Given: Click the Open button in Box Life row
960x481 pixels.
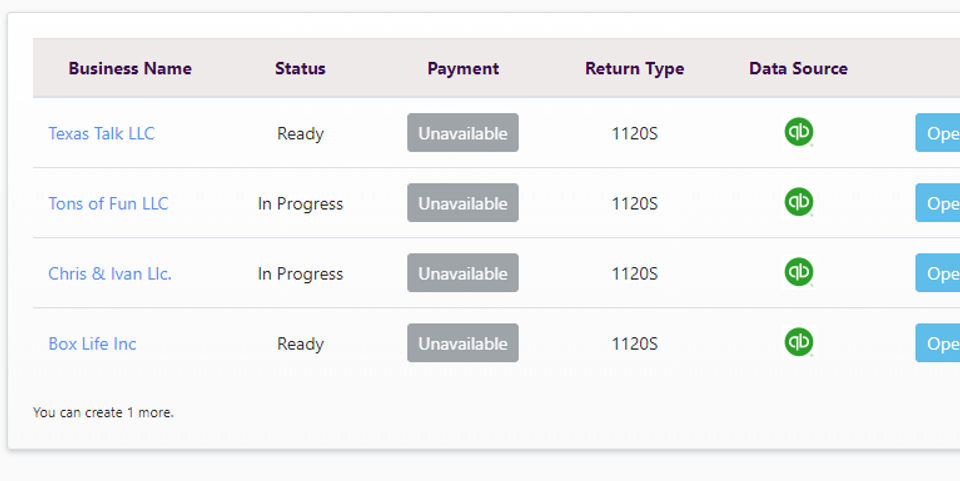Looking at the screenshot, I should (x=938, y=343).
